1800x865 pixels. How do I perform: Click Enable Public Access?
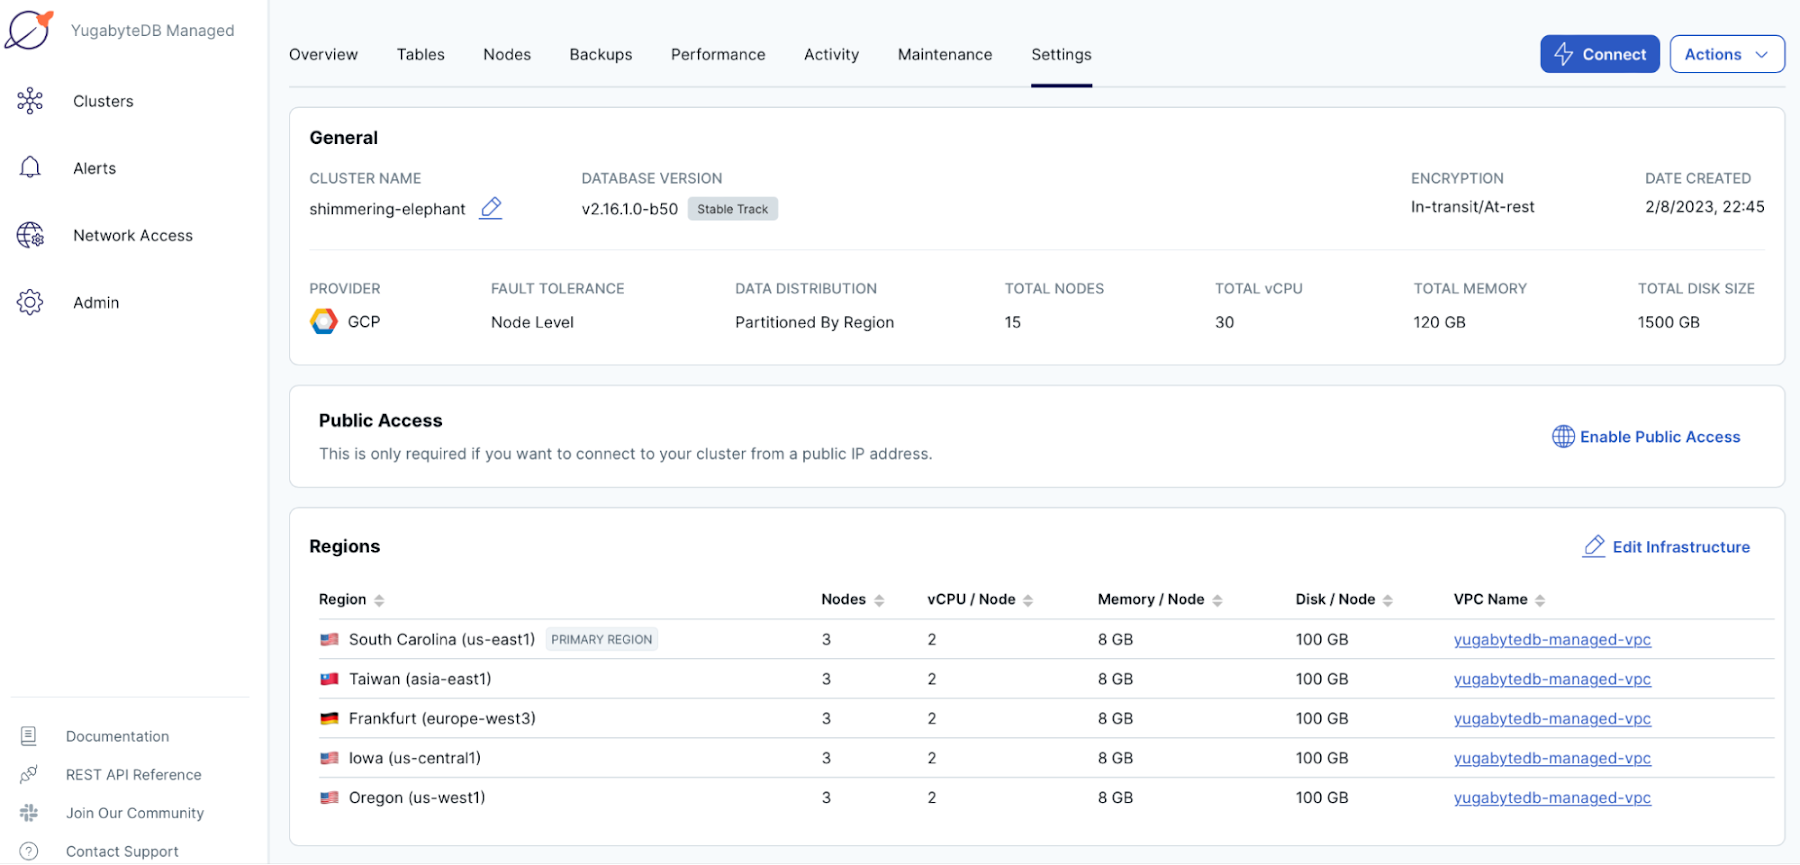tap(1646, 436)
